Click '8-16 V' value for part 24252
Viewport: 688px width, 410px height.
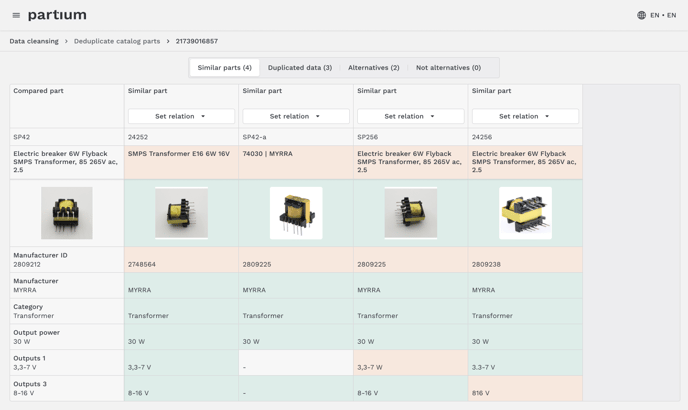[138, 393]
